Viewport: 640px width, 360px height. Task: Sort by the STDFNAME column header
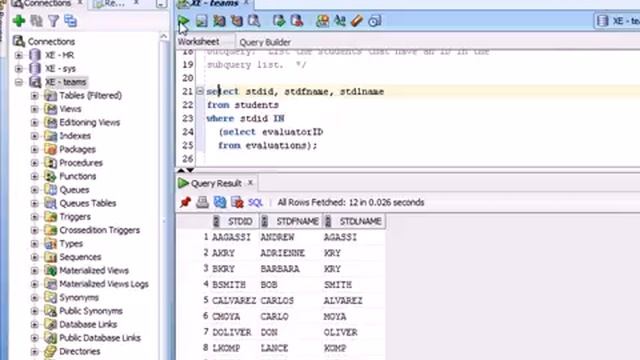(291, 221)
